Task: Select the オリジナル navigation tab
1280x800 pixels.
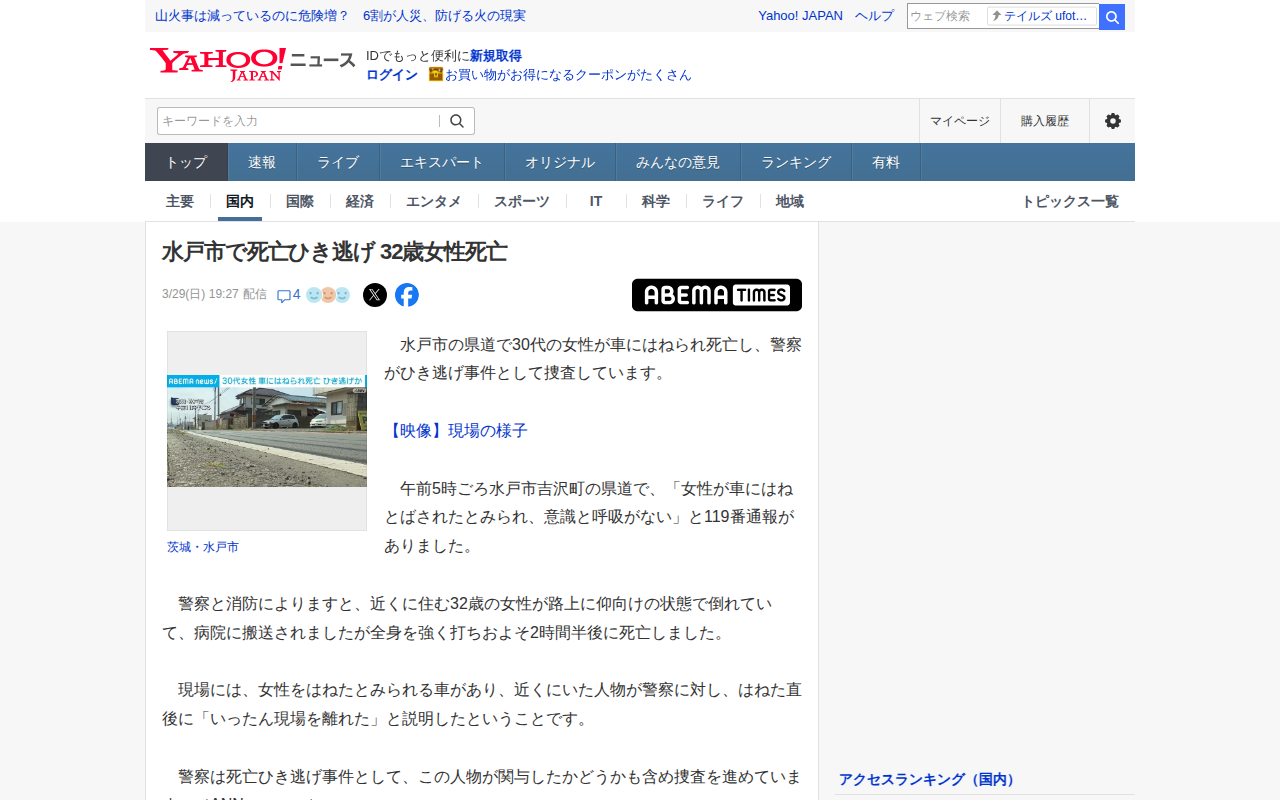Action: click(560, 162)
